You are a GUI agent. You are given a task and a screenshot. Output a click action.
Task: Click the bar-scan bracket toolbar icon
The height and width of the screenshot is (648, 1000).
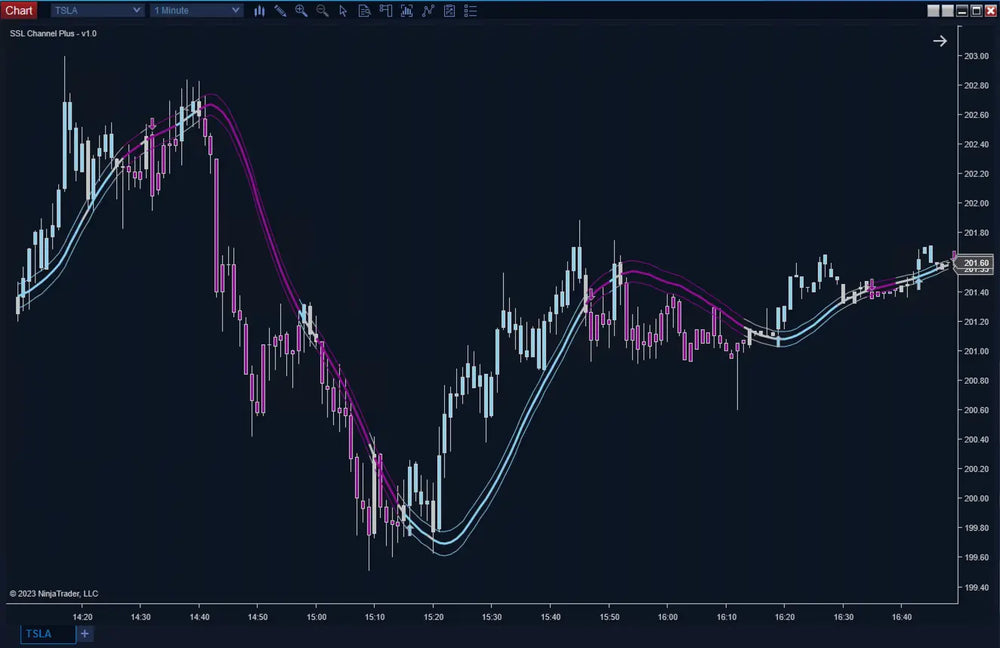(x=406, y=10)
